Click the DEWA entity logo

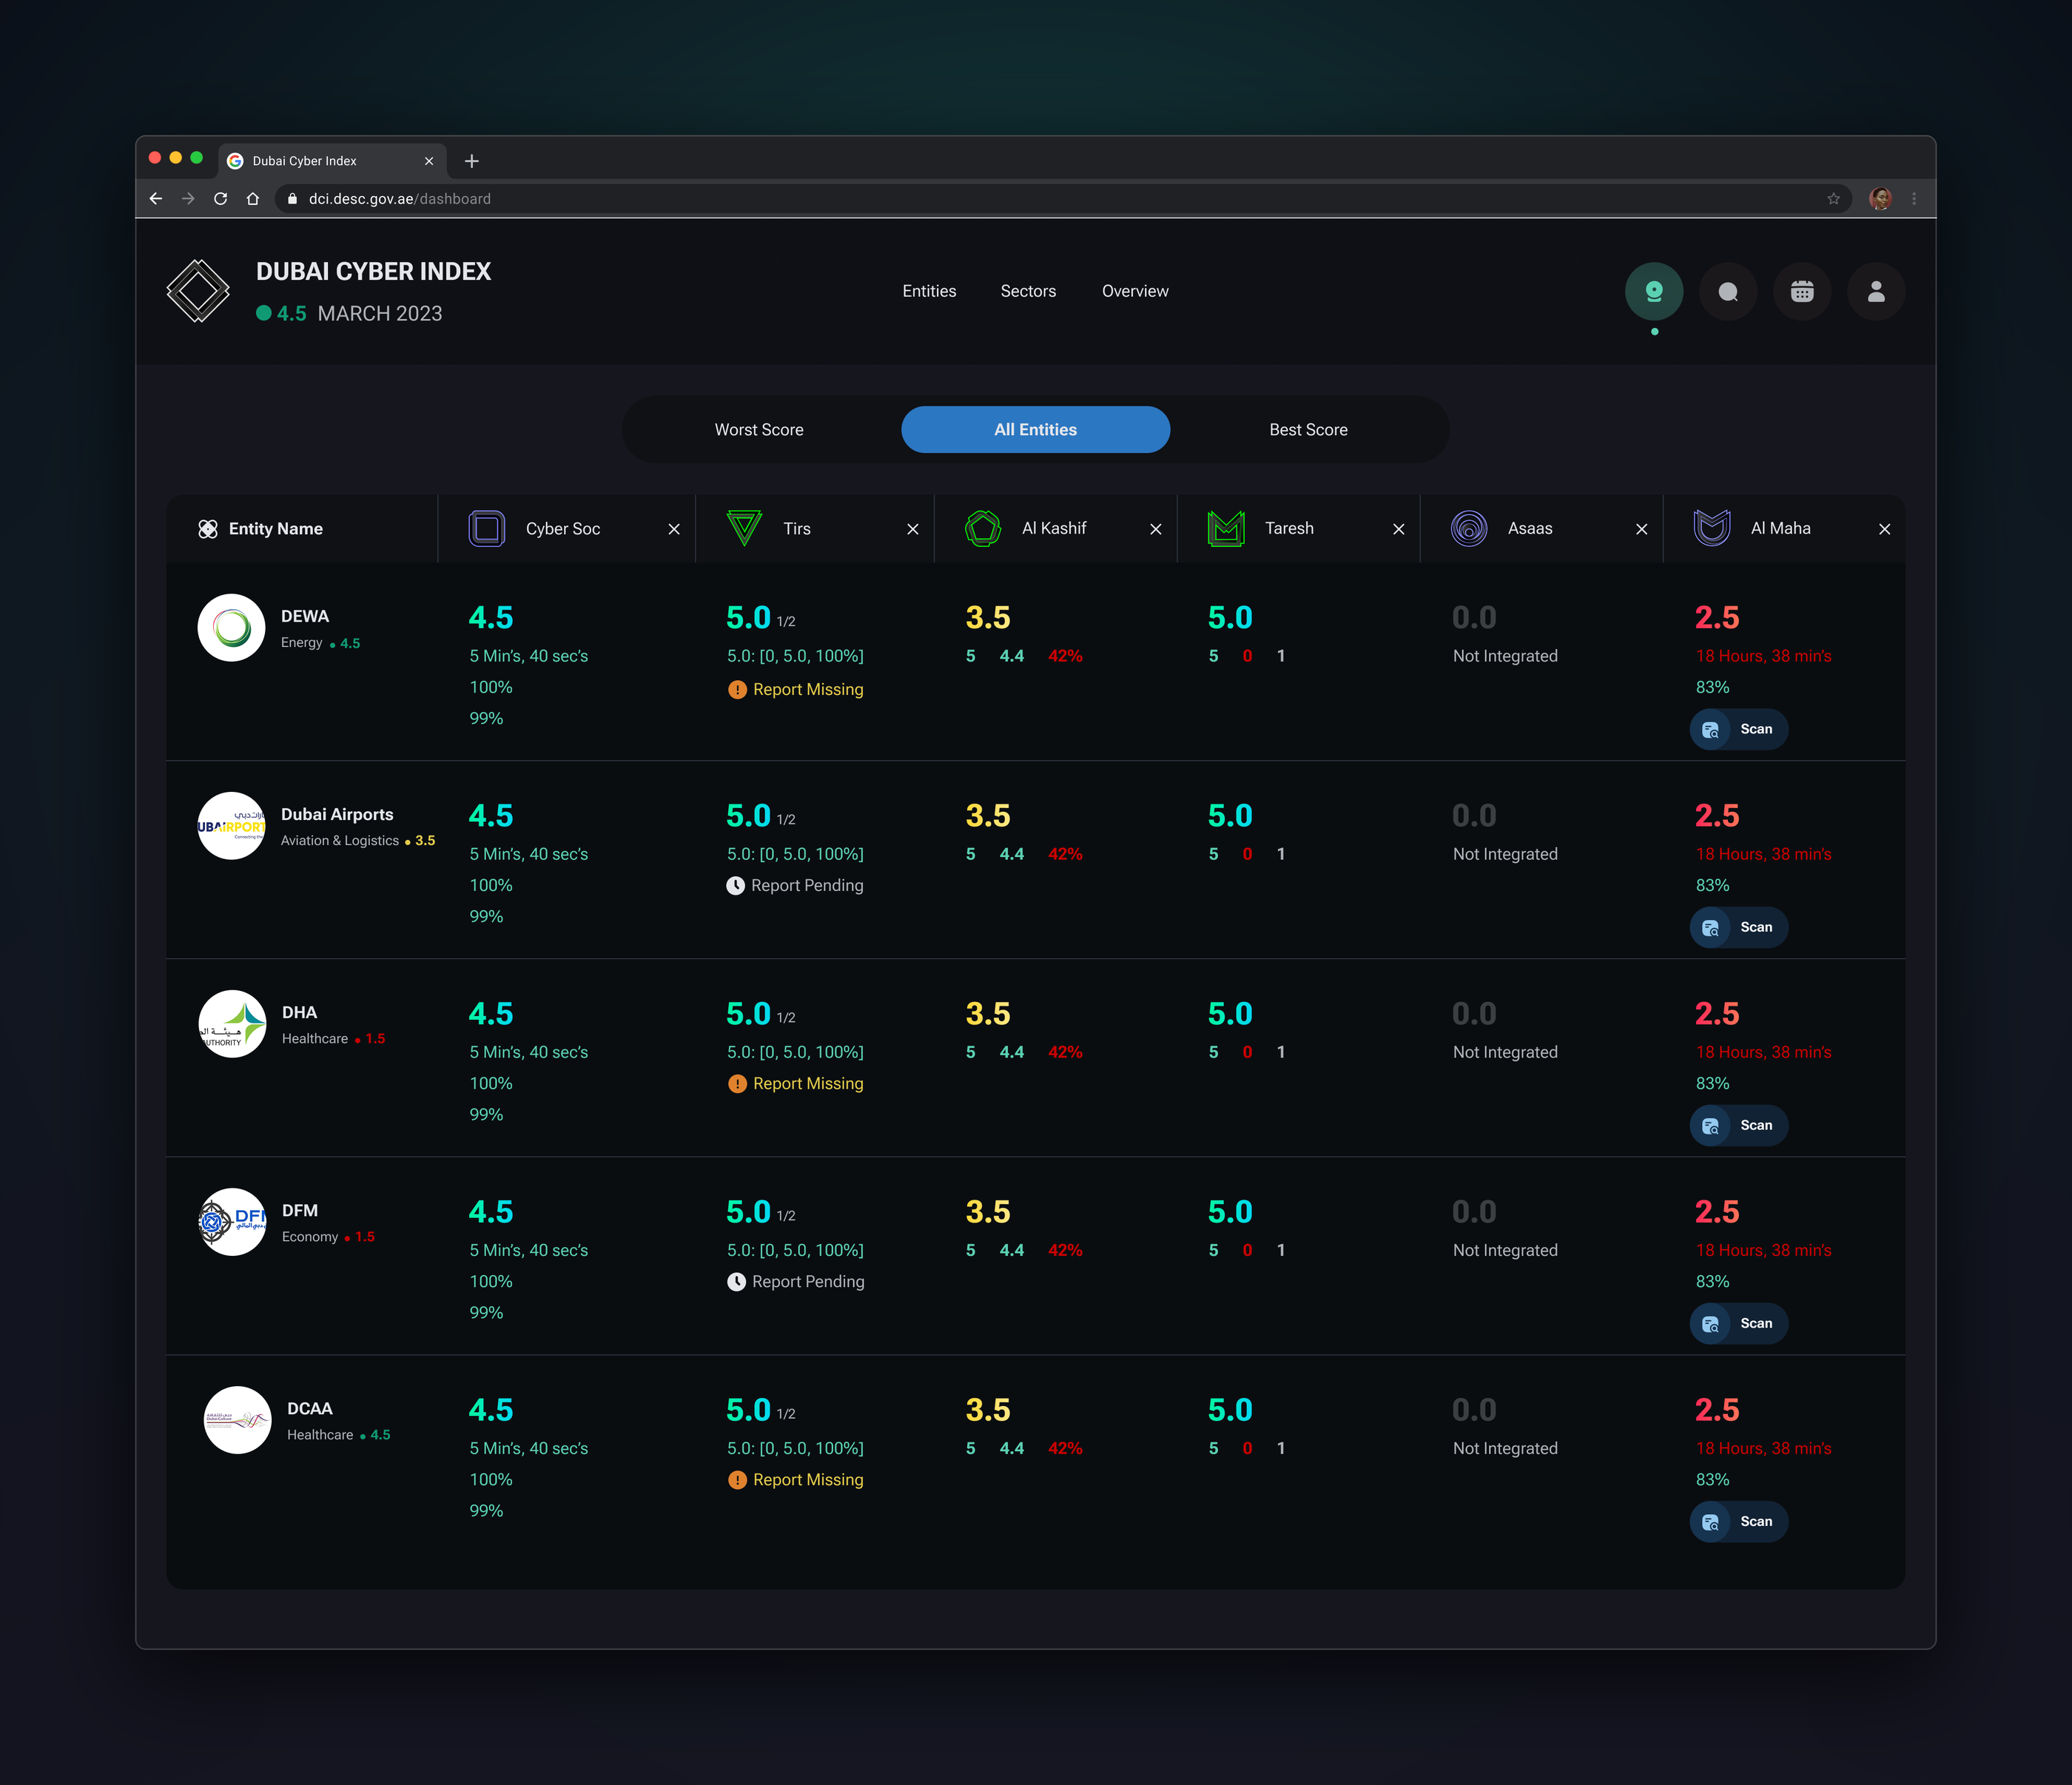tap(231, 628)
